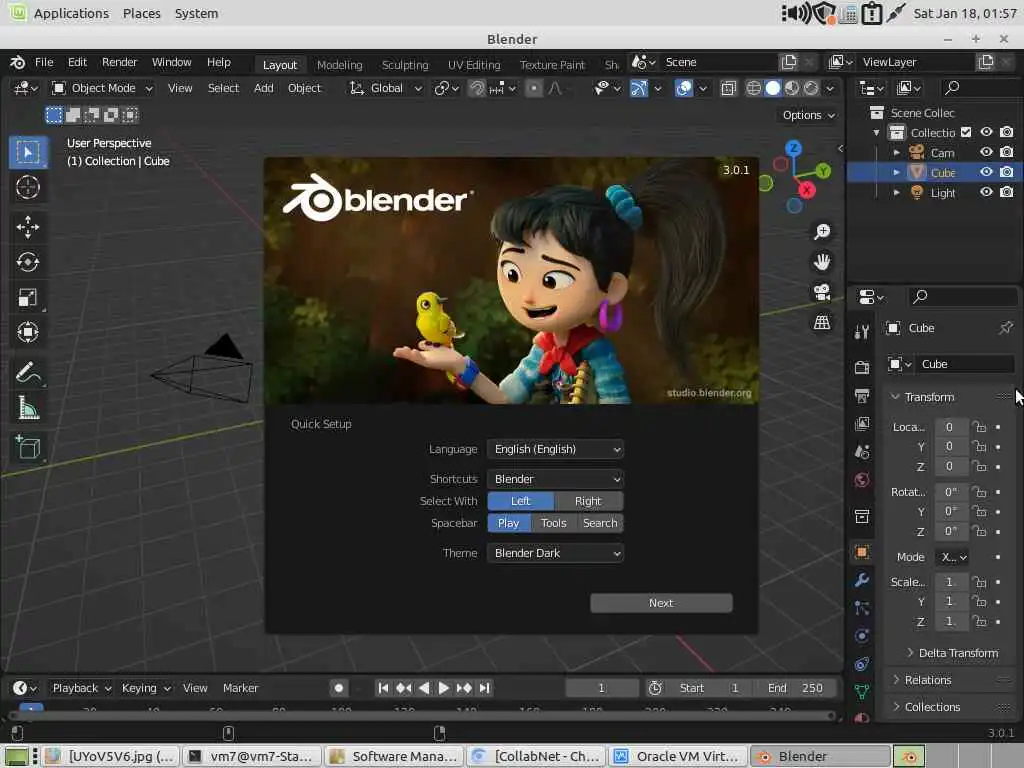Choose the Annotate pencil tool
The image size is (1024, 768).
pos(27,373)
